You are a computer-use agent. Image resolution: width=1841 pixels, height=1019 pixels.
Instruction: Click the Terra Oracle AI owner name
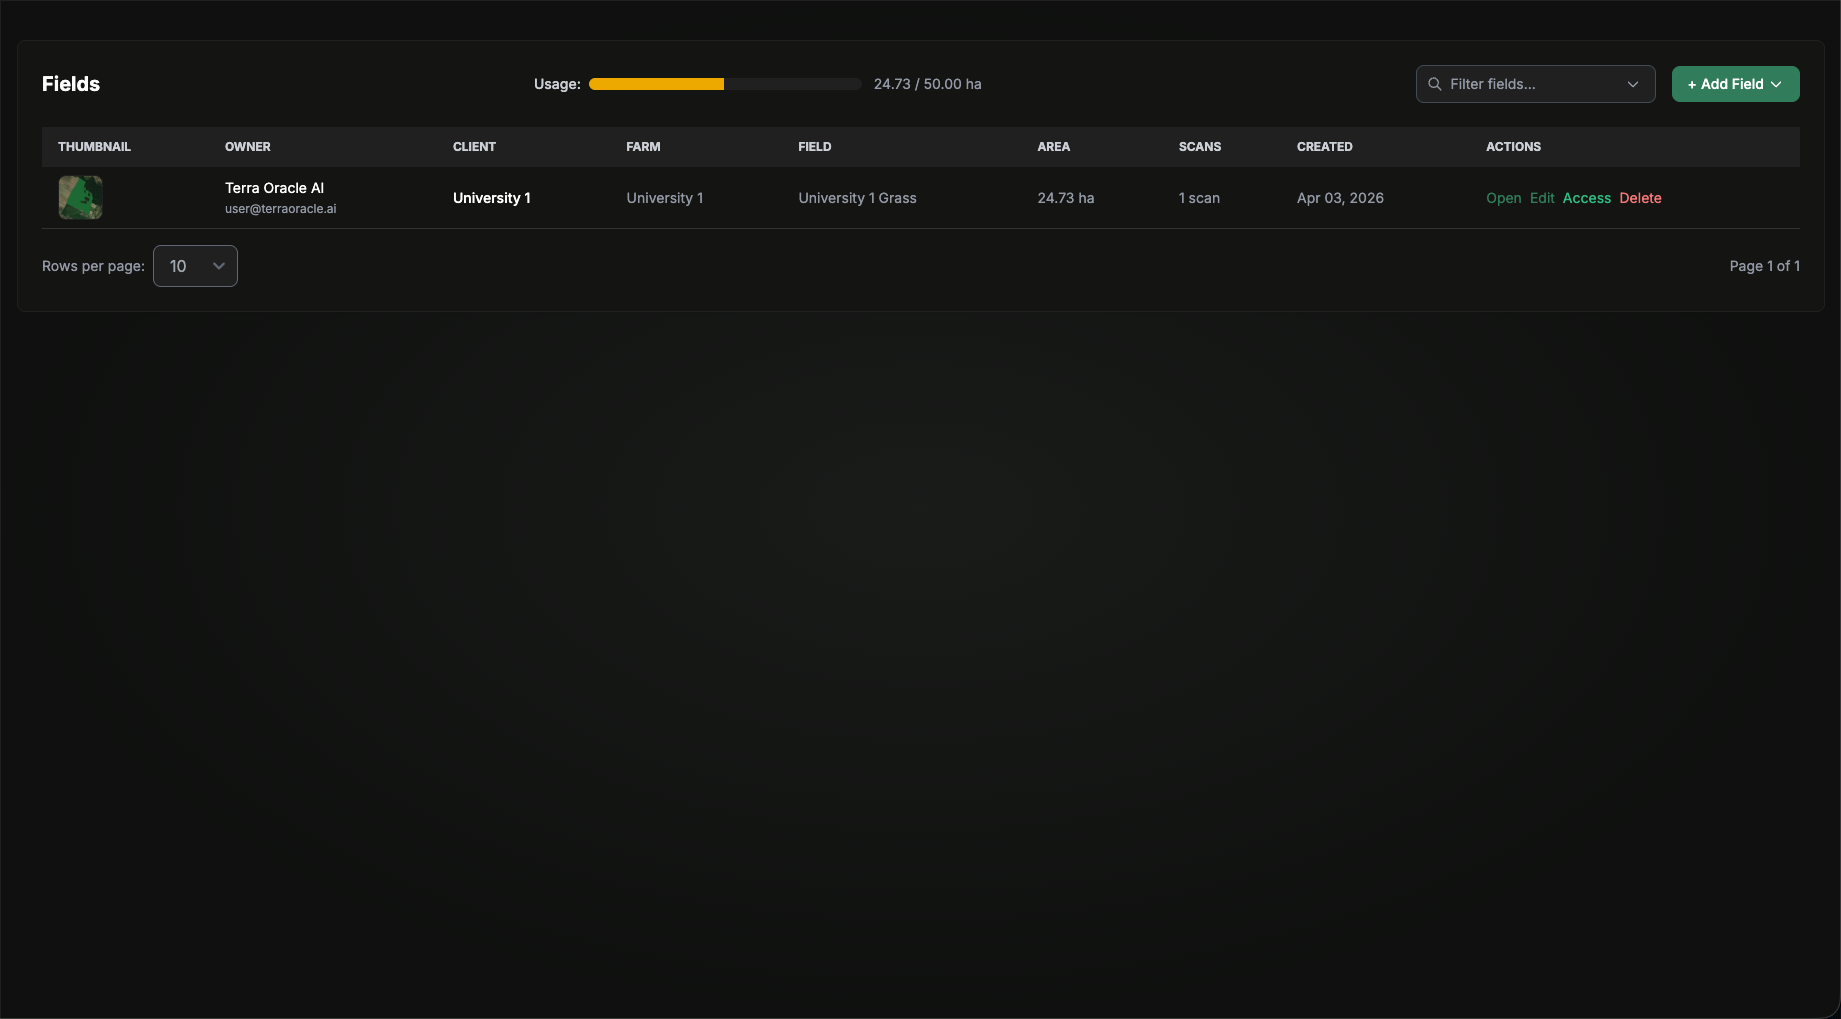coord(274,187)
